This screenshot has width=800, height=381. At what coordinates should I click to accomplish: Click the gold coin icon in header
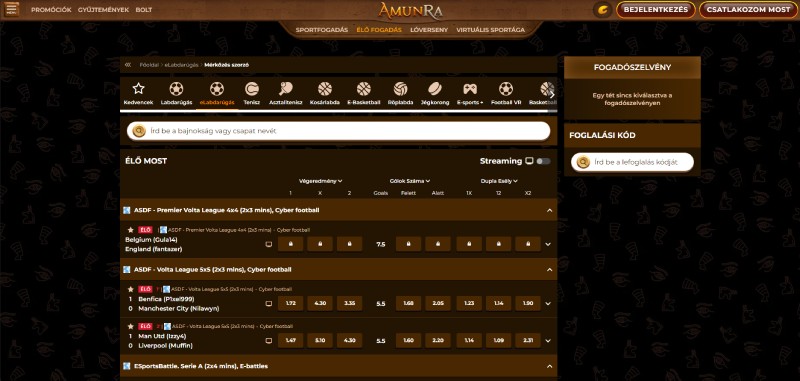pyautogui.click(x=603, y=10)
